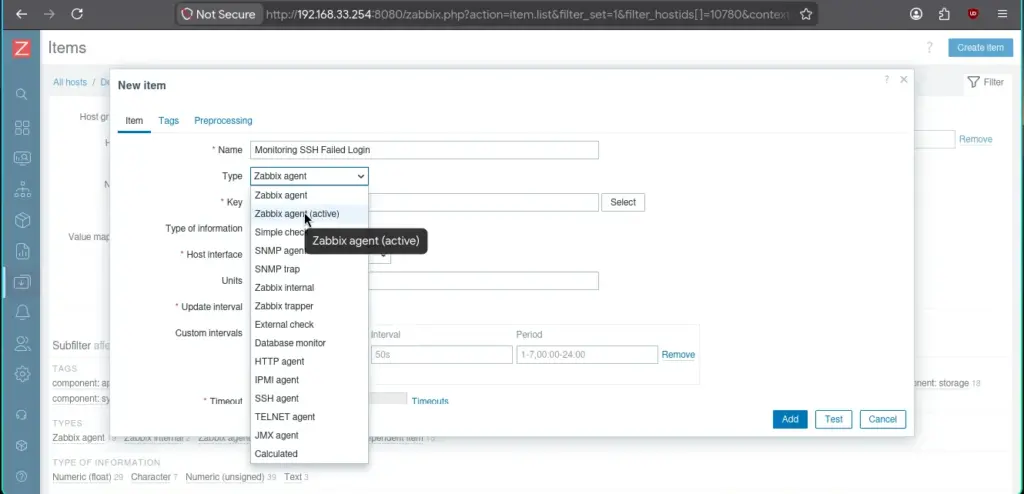
Task: Close the New item dialog
Action: coord(904,80)
